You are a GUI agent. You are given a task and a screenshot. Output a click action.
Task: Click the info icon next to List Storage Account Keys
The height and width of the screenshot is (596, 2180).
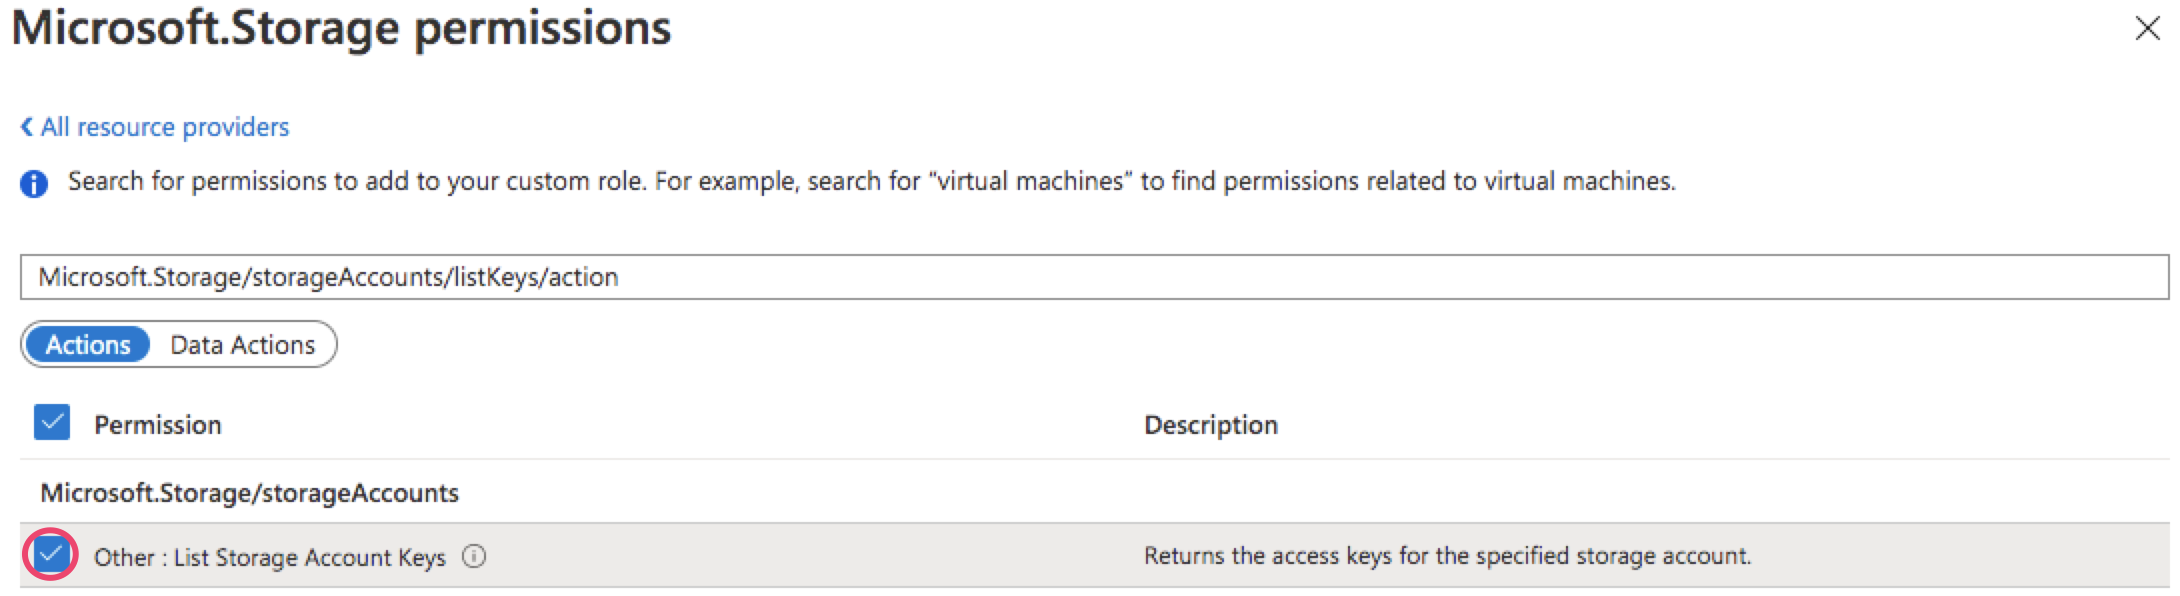point(474,556)
